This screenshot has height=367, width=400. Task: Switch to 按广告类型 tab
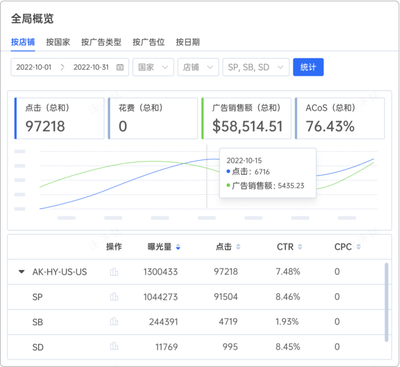point(101,42)
